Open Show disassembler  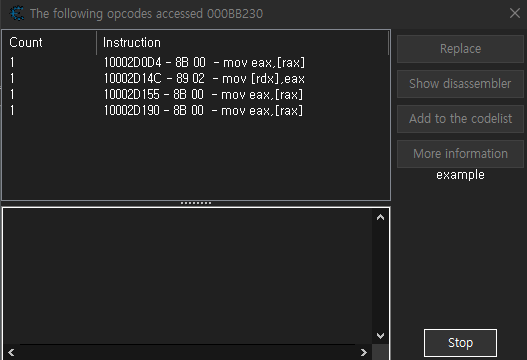(460, 84)
